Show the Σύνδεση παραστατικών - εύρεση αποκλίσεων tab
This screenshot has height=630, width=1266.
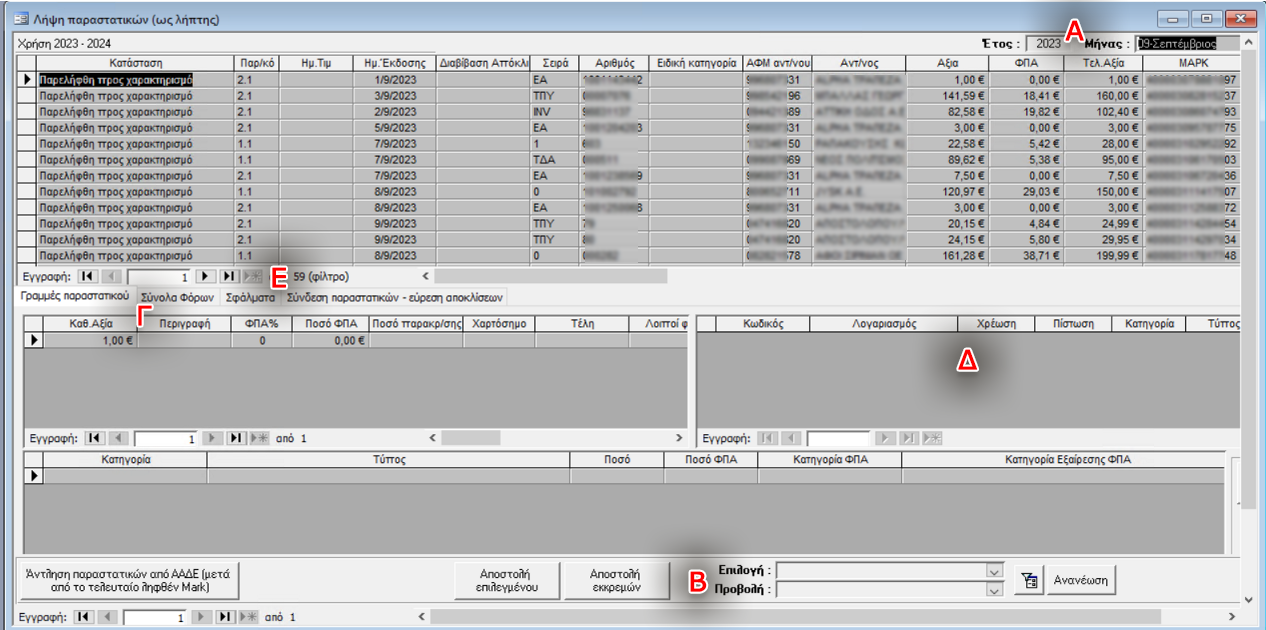[x=396, y=297]
